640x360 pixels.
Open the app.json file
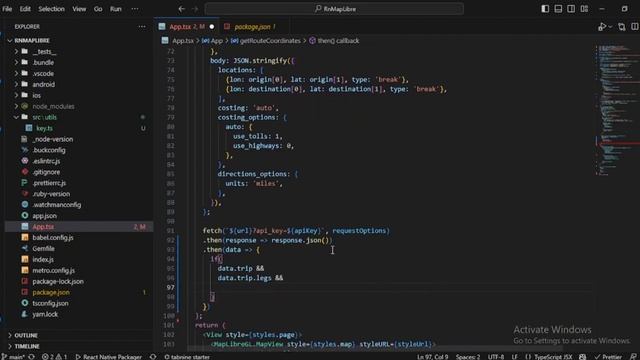click(44, 216)
